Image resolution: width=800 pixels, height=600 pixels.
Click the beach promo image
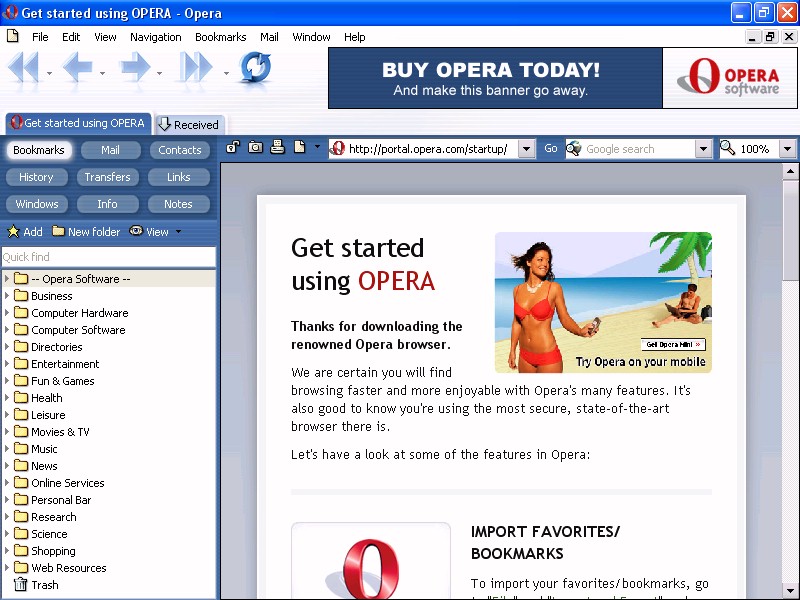pos(603,303)
